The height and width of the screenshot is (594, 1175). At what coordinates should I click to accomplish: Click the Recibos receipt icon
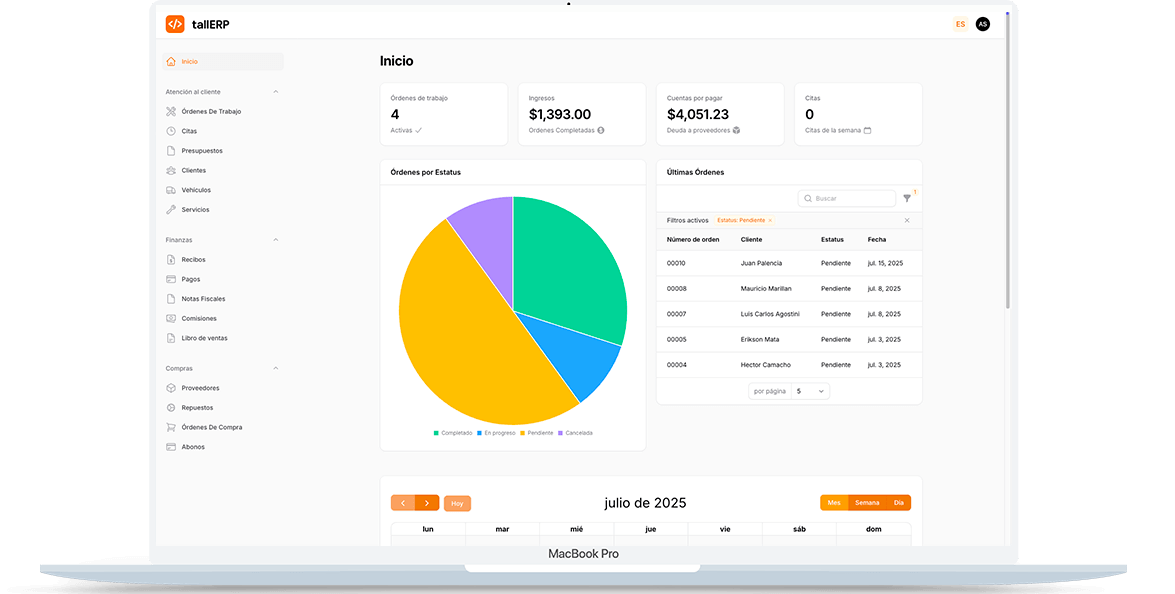(171, 260)
